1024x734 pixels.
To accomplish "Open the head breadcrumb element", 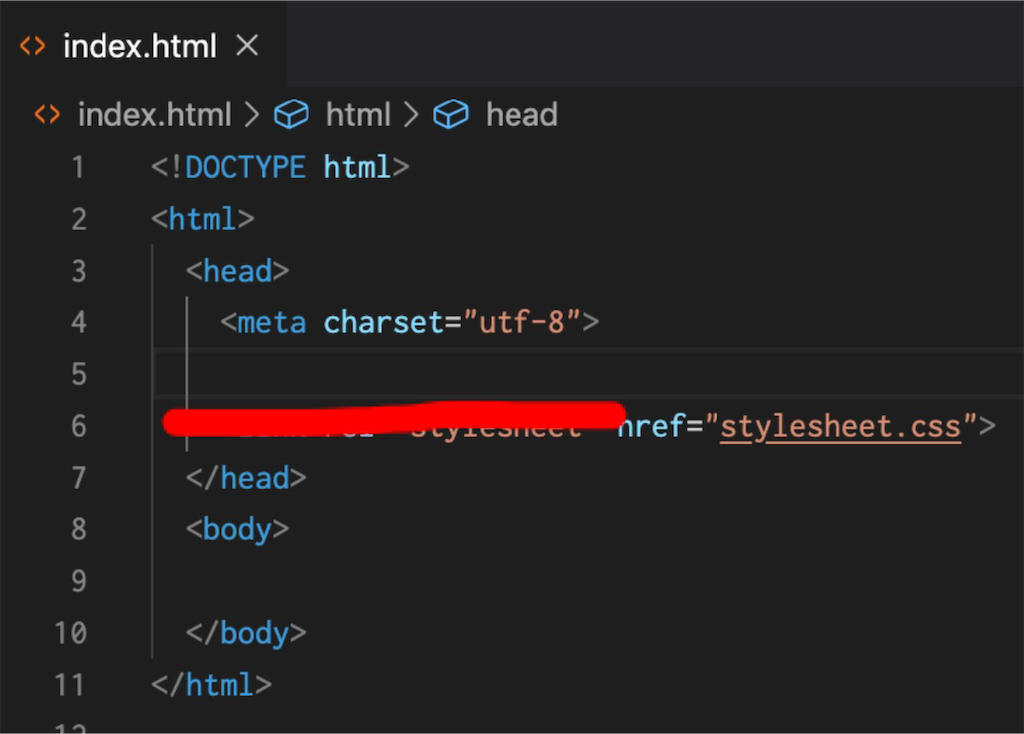I will pyautogui.click(x=522, y=114).
